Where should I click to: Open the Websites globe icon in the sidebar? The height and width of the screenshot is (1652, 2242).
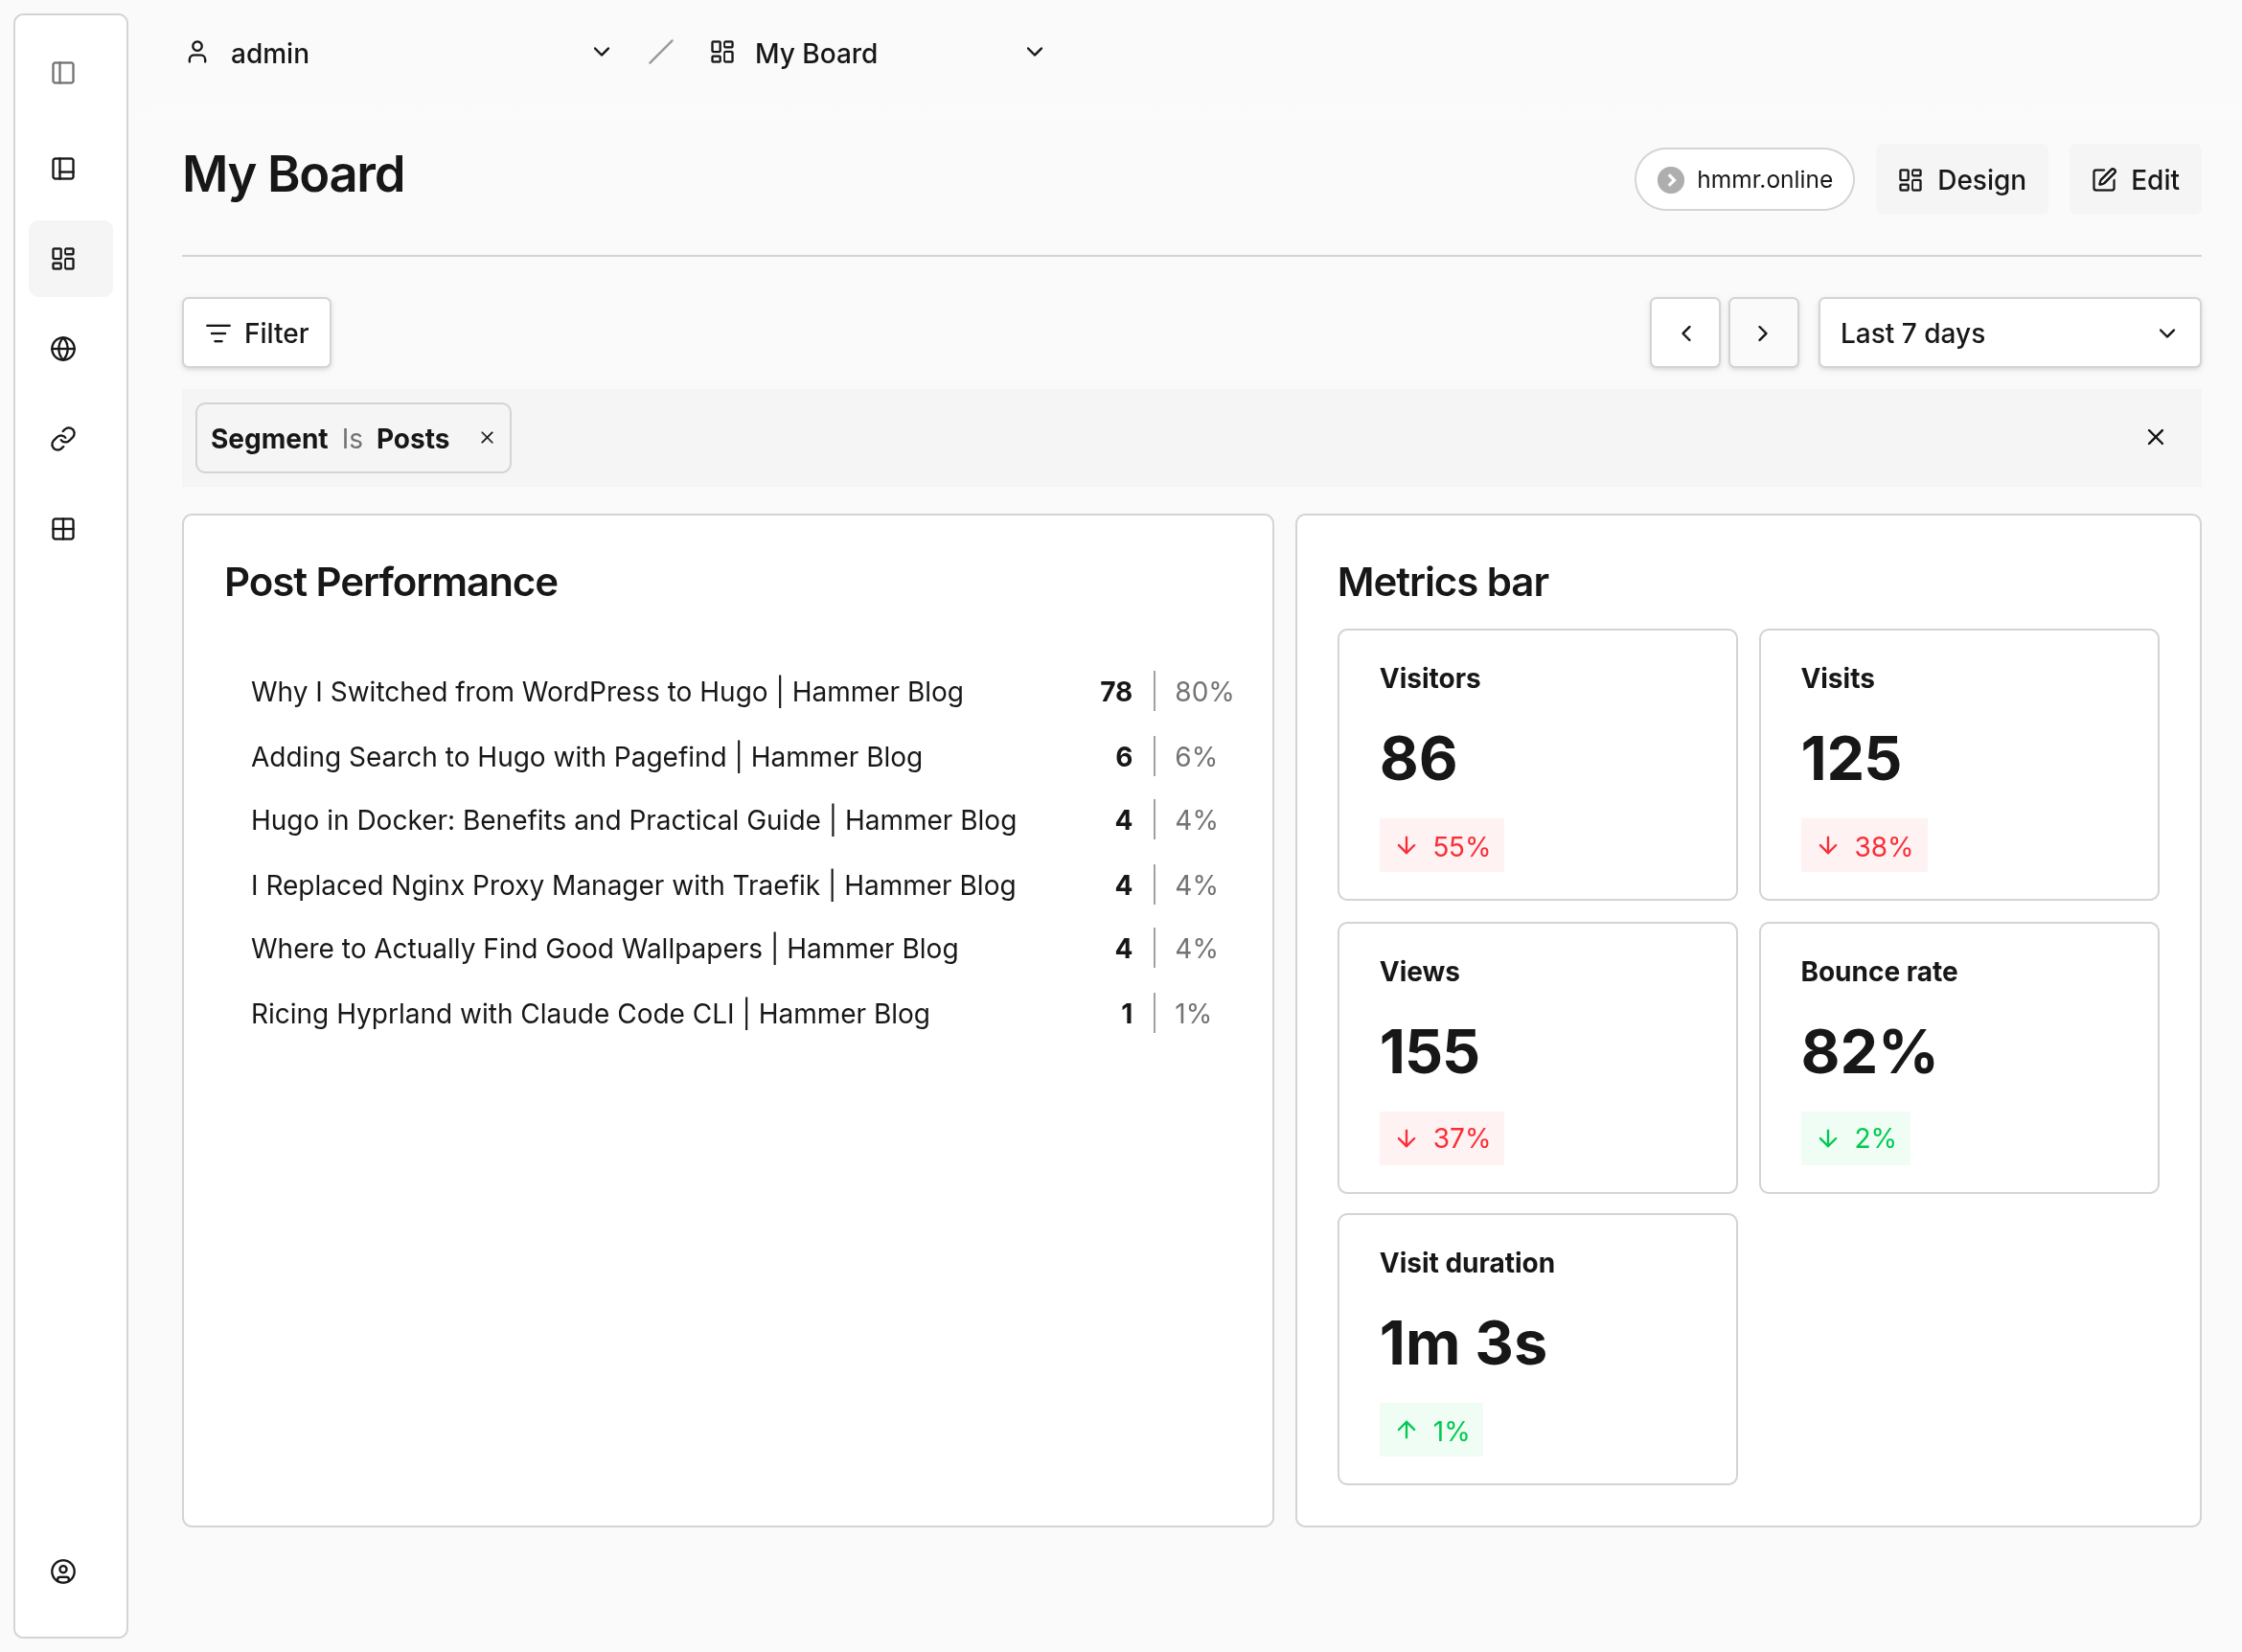63,349
